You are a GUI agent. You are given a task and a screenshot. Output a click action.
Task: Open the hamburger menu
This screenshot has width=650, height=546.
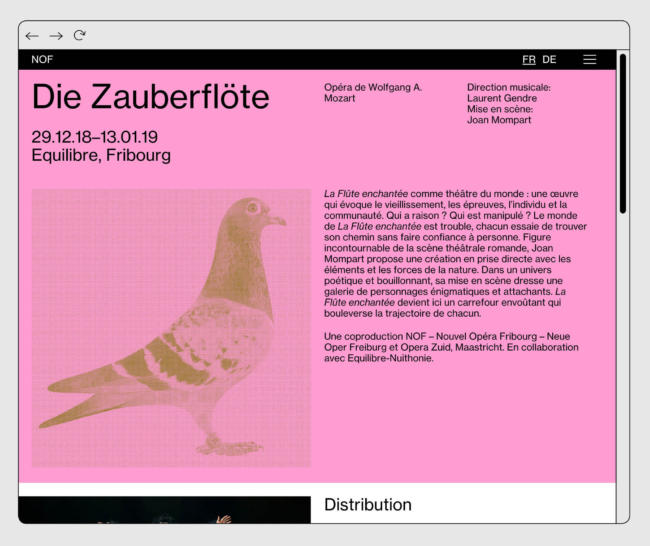[589, 59]
